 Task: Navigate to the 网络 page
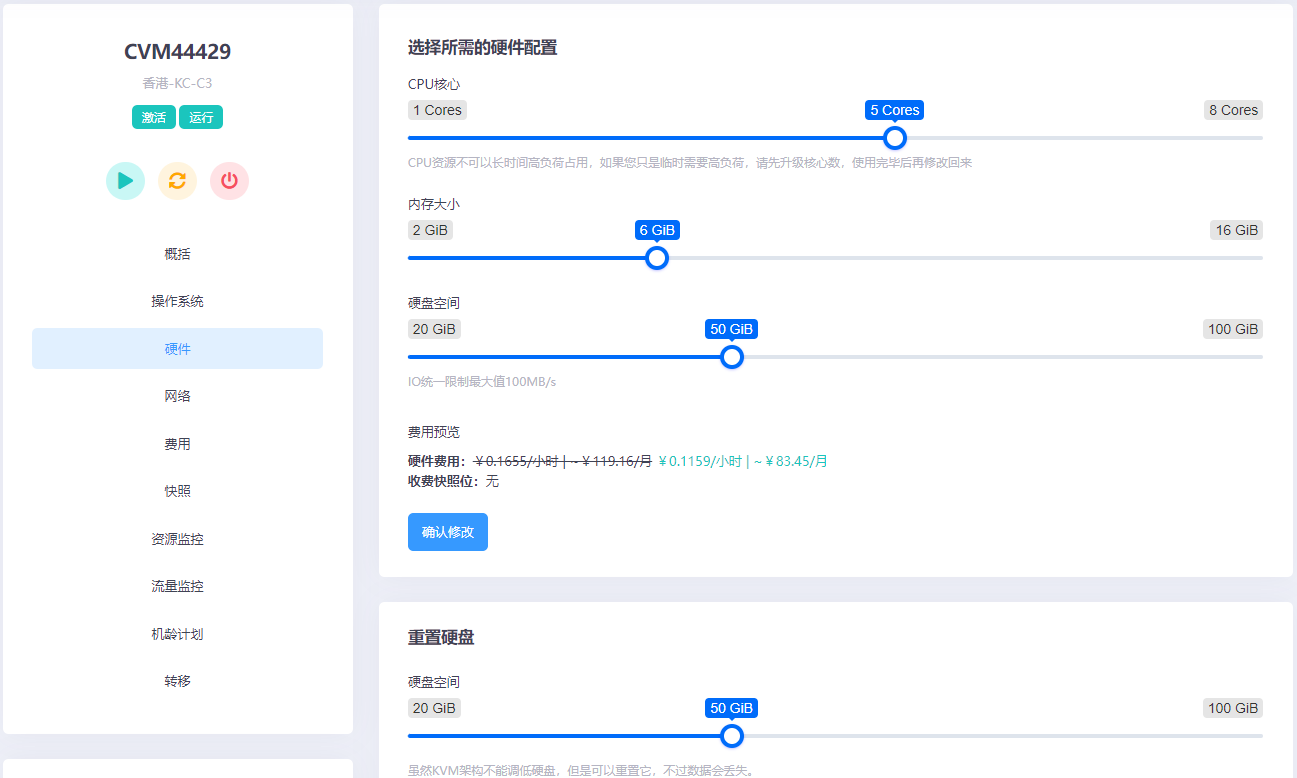[x=177, y=395]
